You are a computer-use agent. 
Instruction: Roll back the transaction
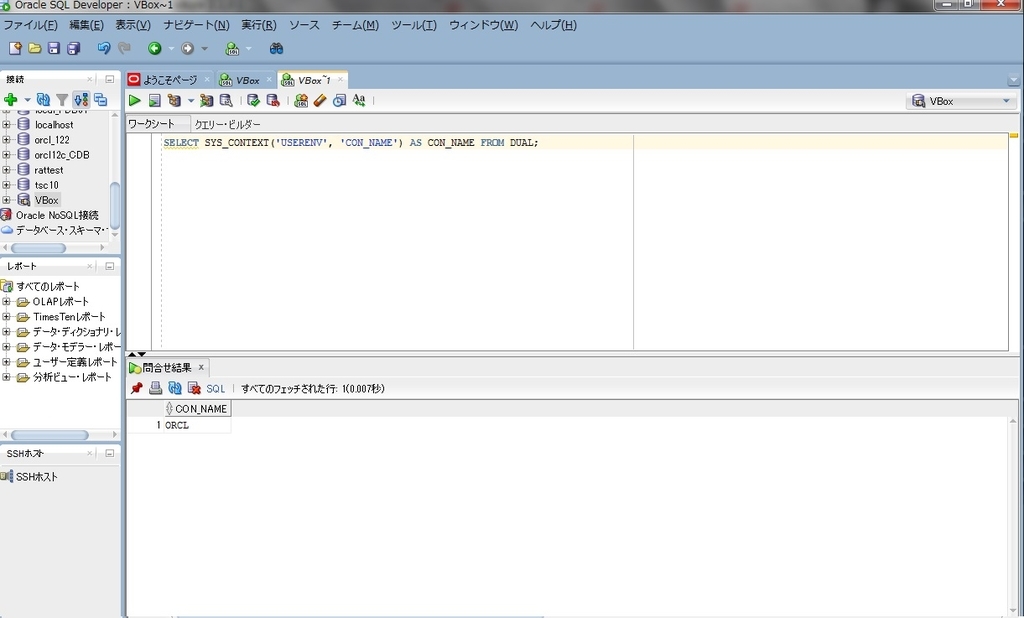[x=273, y=101]
